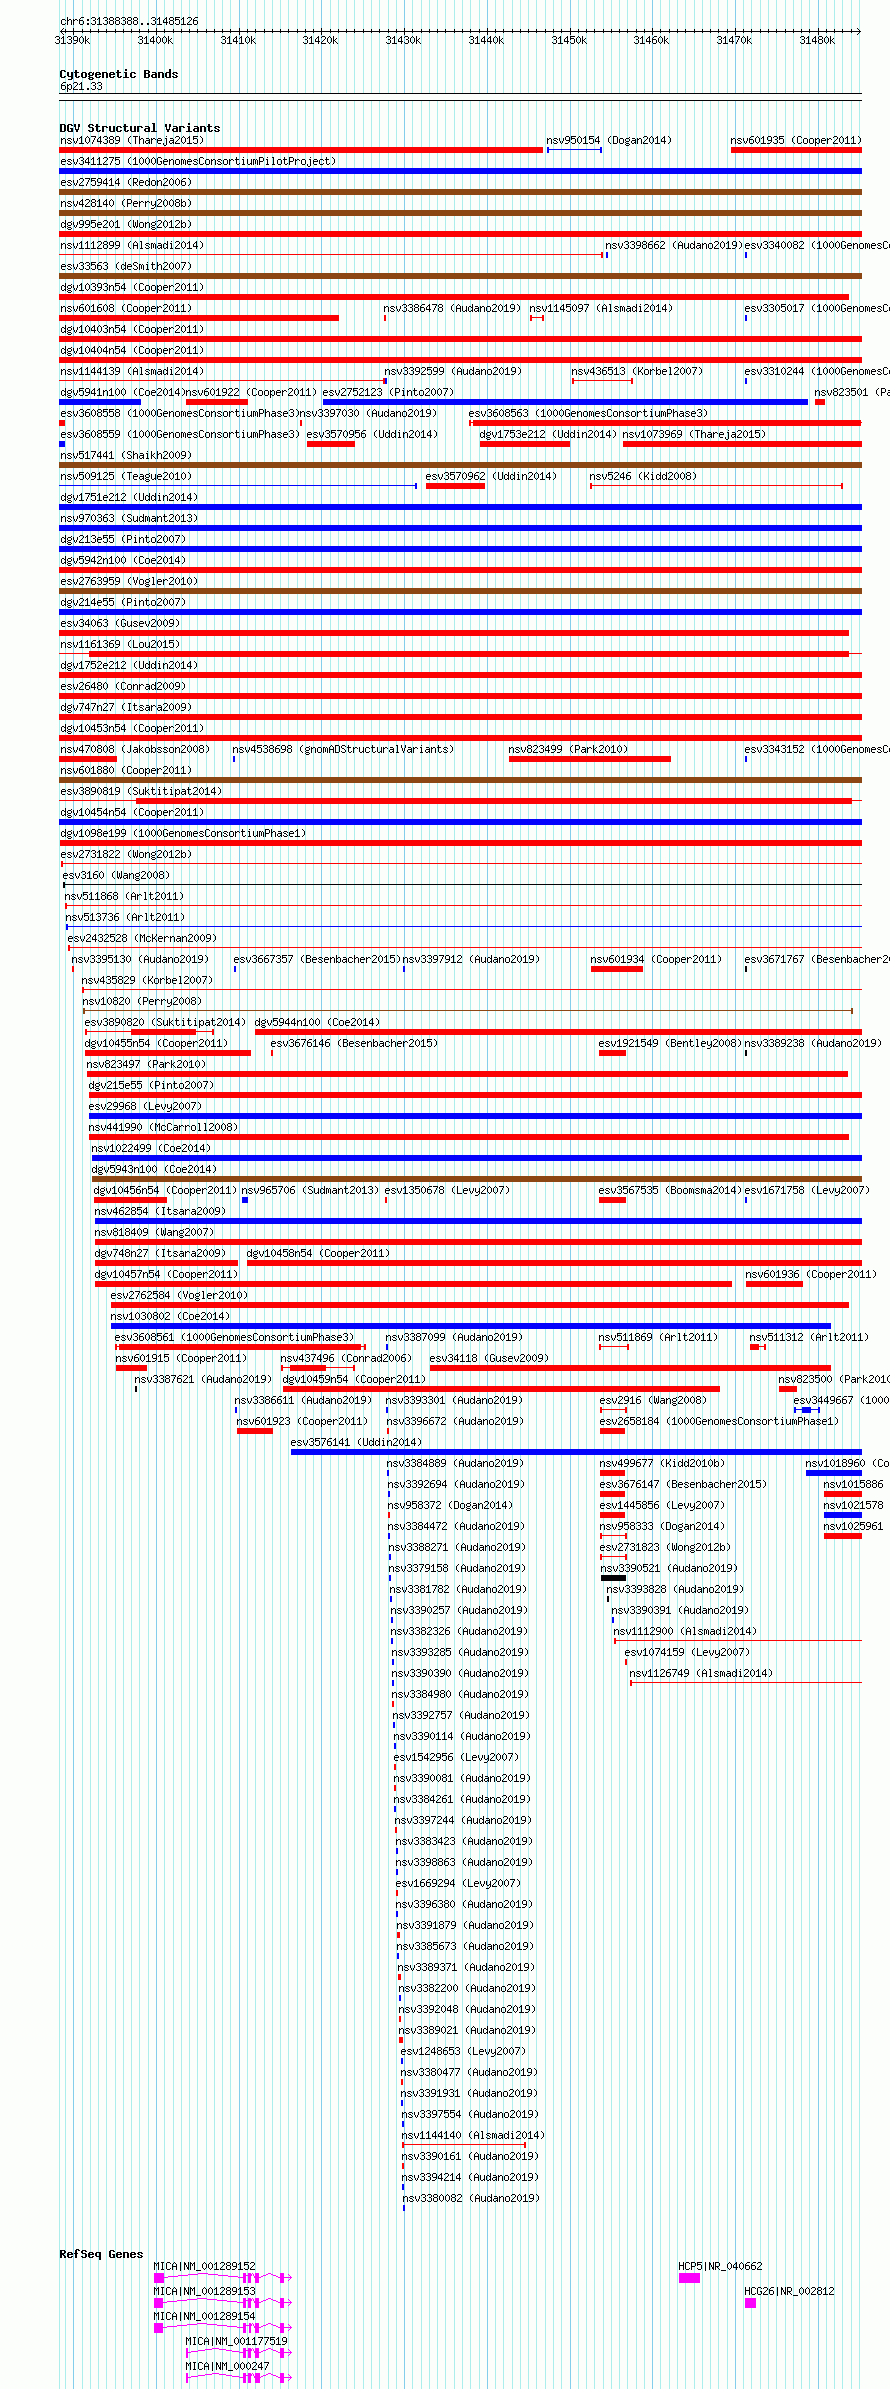
Task: Select esv3411275 (1000GenomesConsortiumPilotProject) label
Action: click(198, 161)
